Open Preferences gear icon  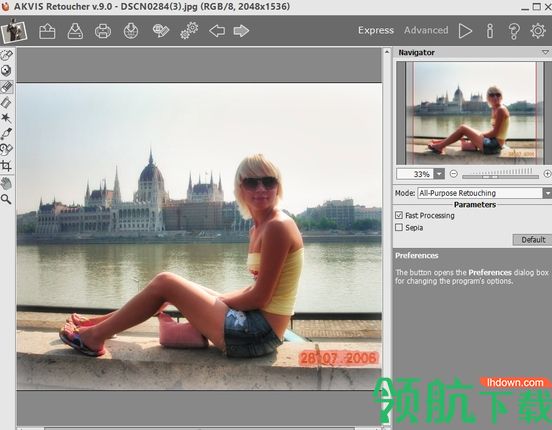[538, 31]
